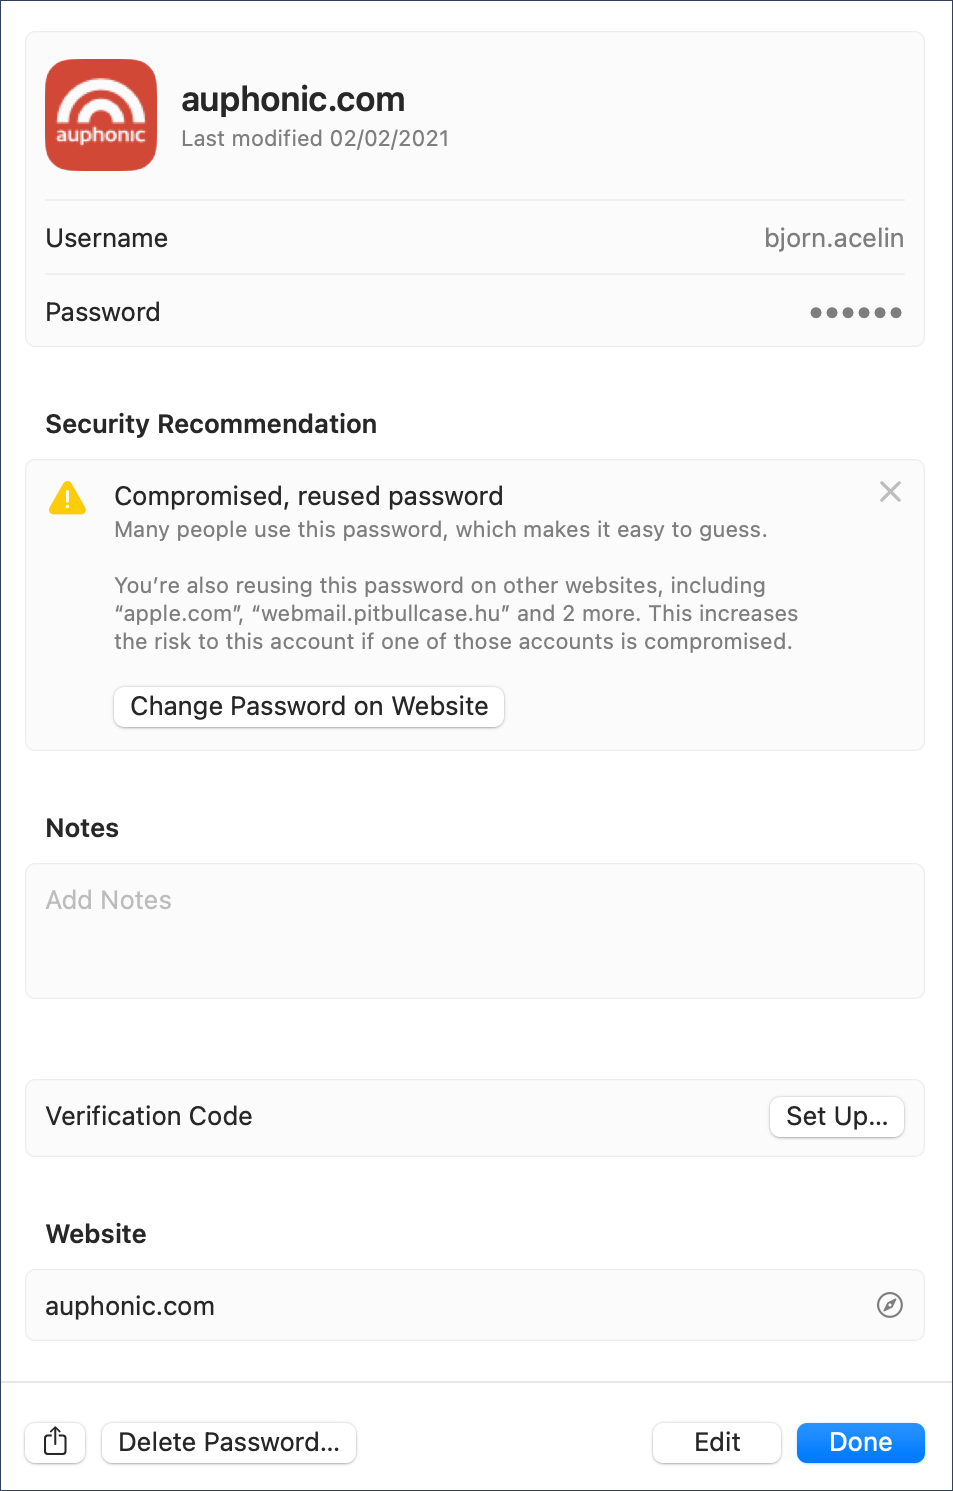This screenshot has height=1491, width=953.
Task: Click the blue Done button
Action: coord(860,1442)
